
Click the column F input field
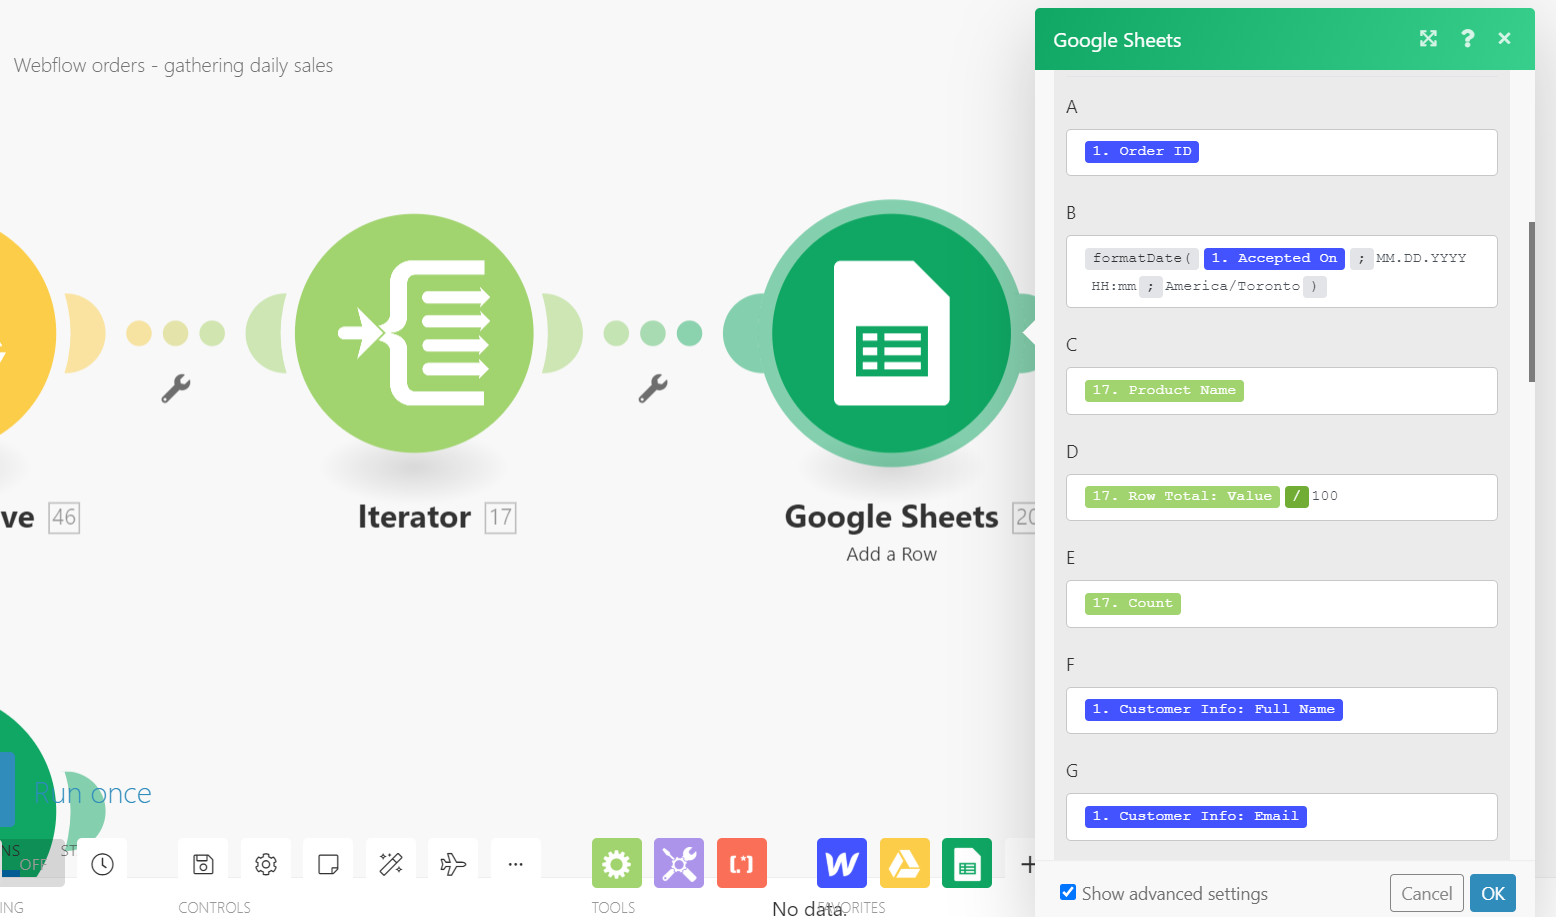click(1282, 710)
